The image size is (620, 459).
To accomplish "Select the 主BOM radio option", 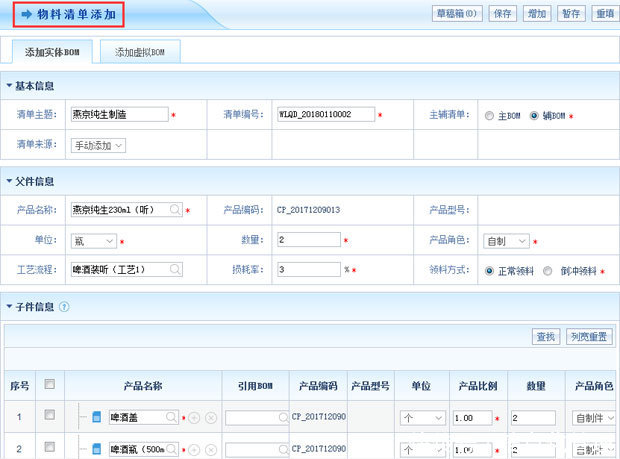I will click(x=489, y=115).
